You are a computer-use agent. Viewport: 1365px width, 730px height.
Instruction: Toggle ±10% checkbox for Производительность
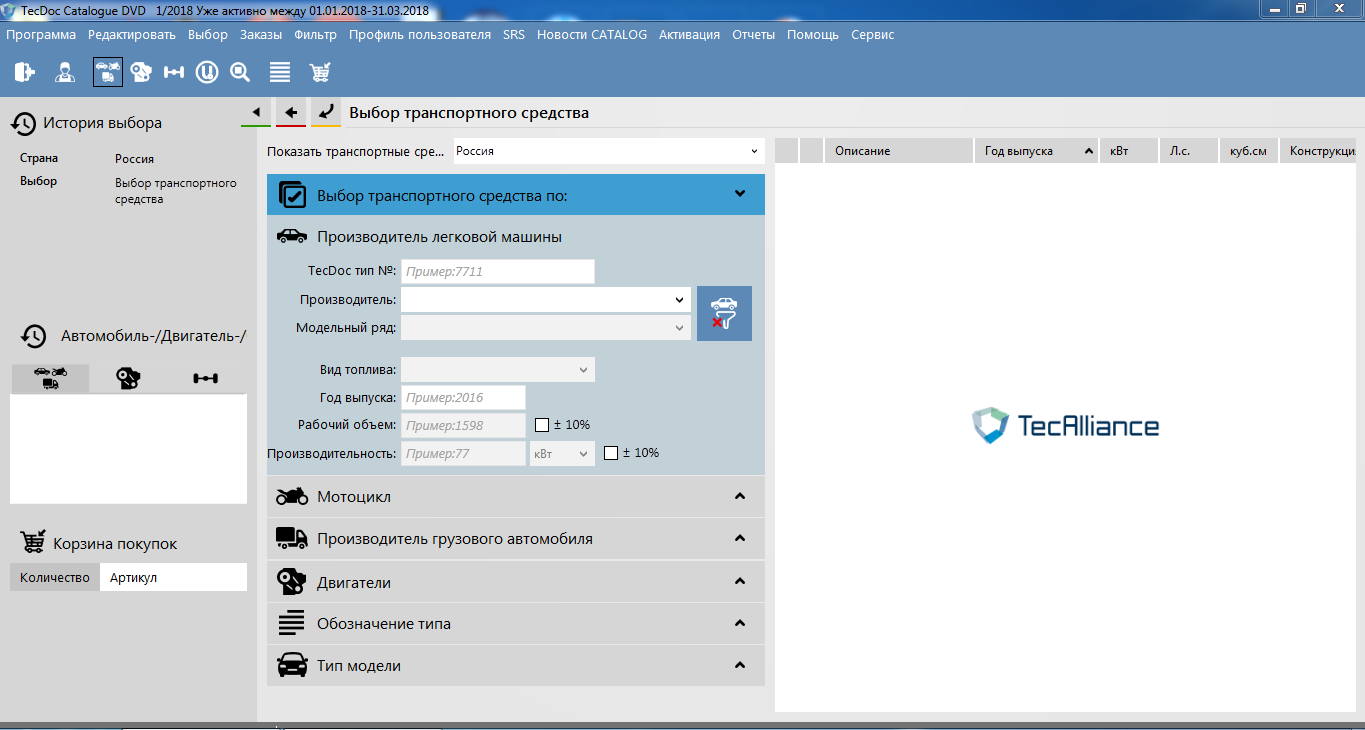pos(611,453)
